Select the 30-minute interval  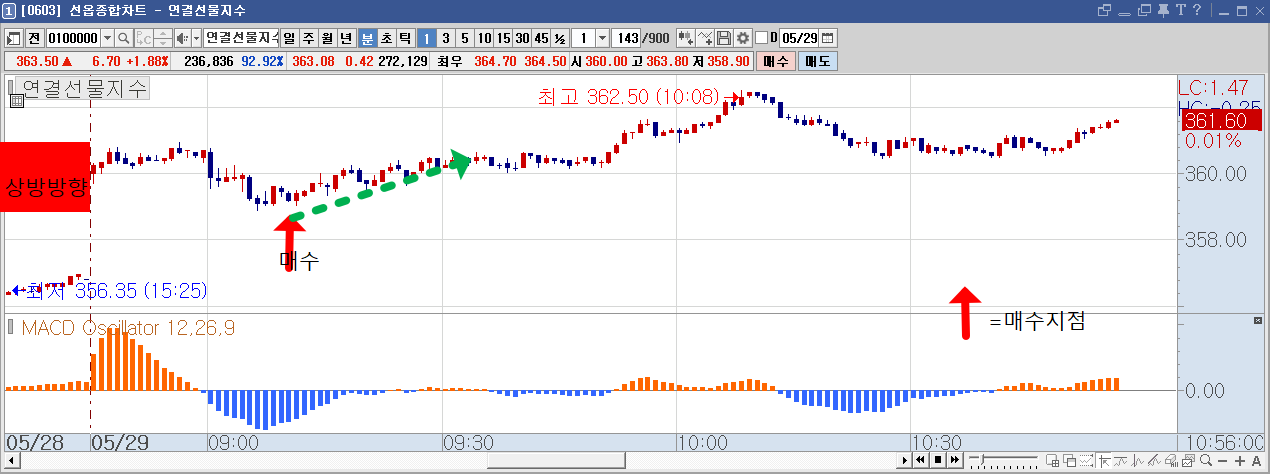tap(521, 38)
